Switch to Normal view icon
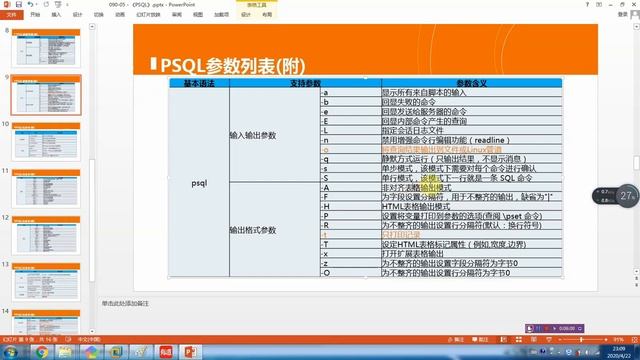The image size is (640, 360). click(x=503, y=339)
